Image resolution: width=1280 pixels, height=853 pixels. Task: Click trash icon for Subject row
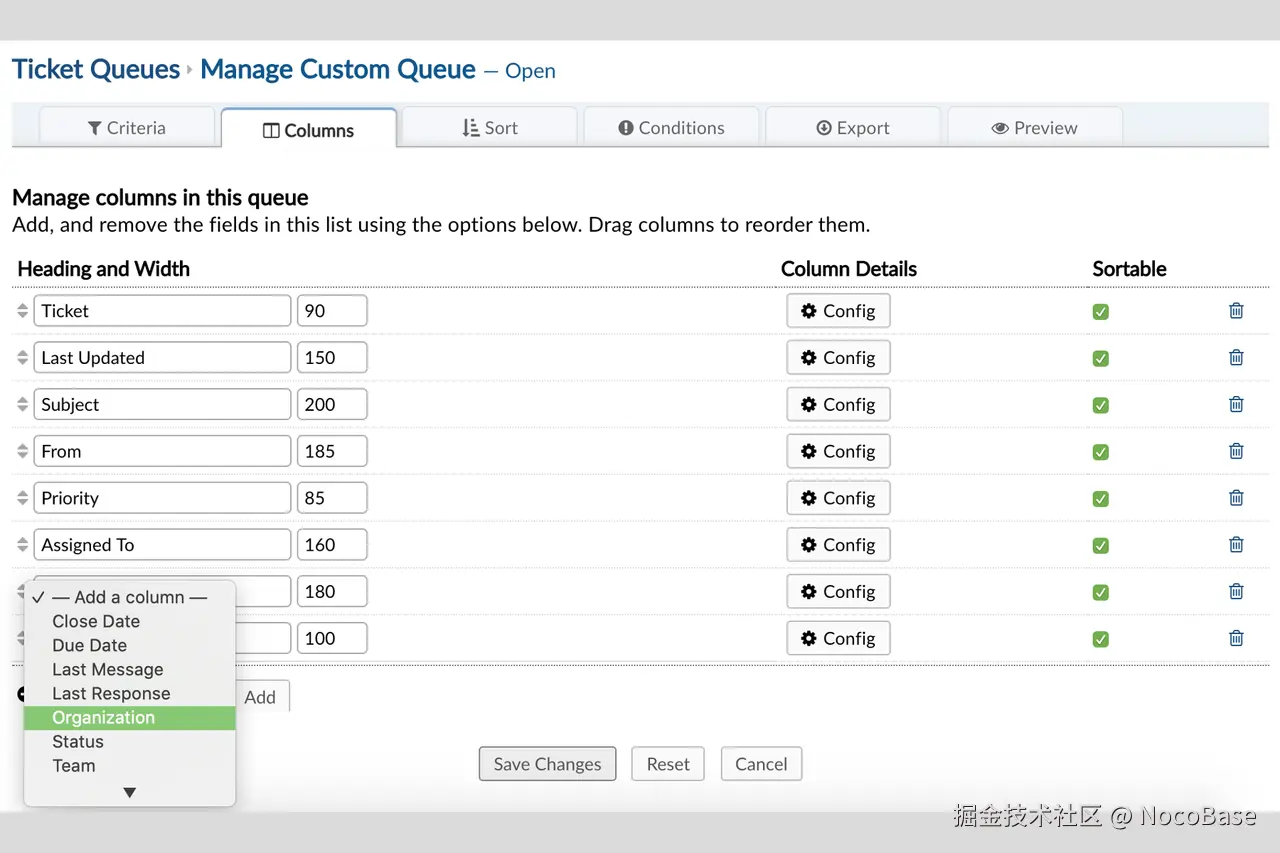(x=1236, y=405)
